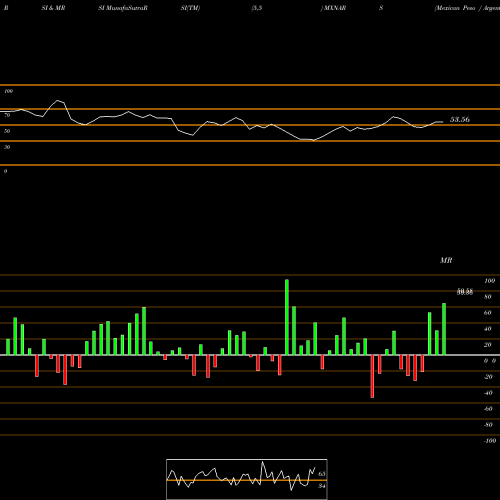This screenshot has height=500, width=500.
Task: Click the RSI axis label 50
Action: pyautogui.click(x=7, y=131)
